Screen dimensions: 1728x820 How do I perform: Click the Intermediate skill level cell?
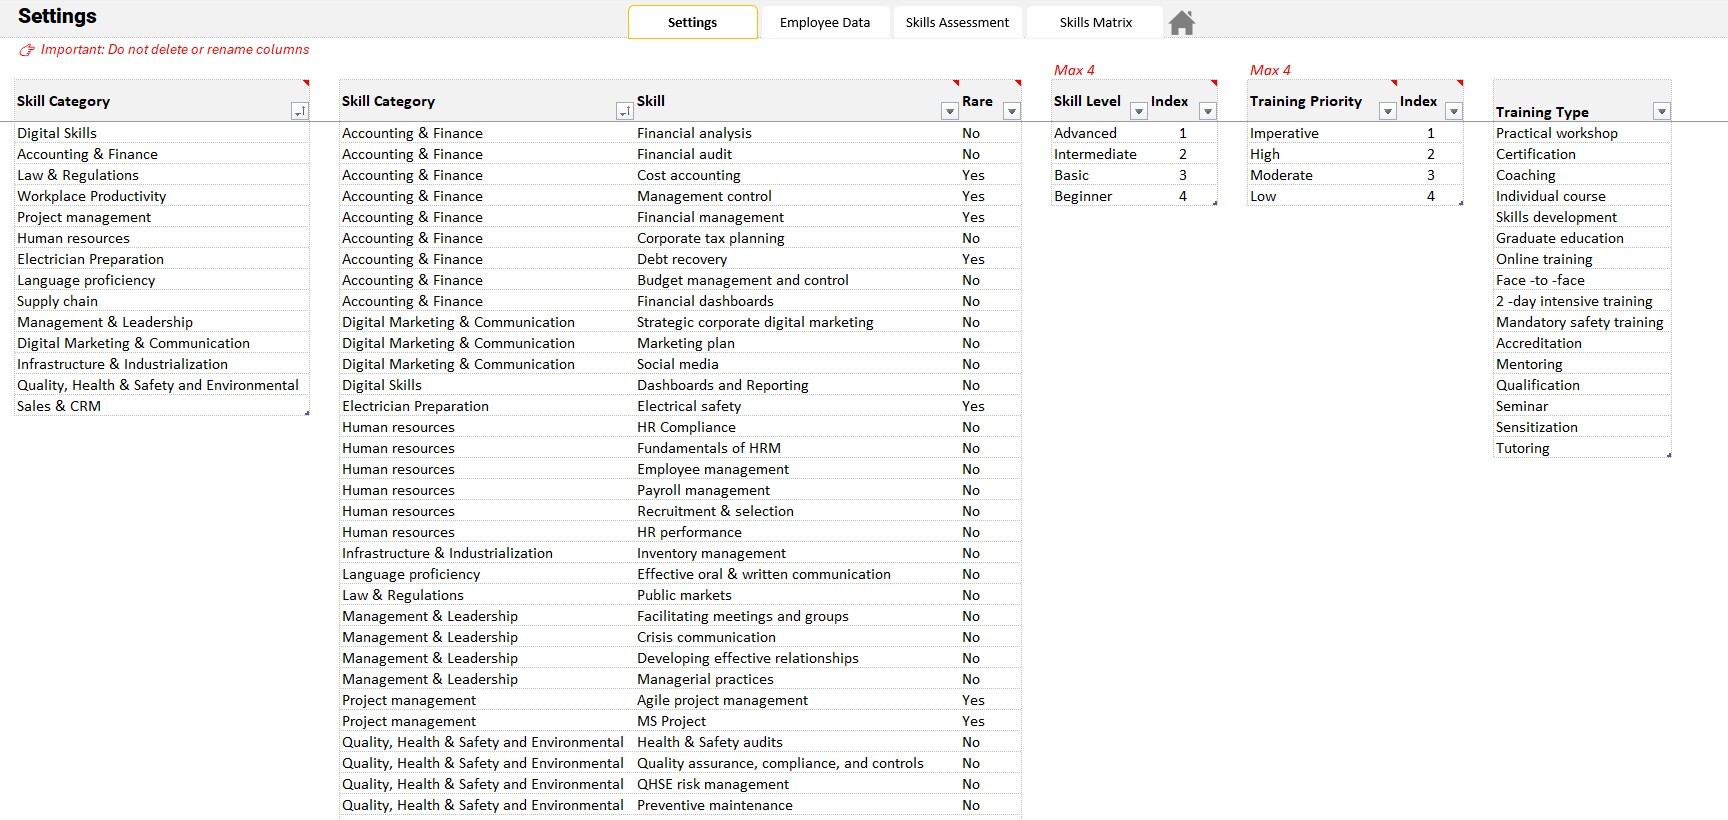(1099, 154)
